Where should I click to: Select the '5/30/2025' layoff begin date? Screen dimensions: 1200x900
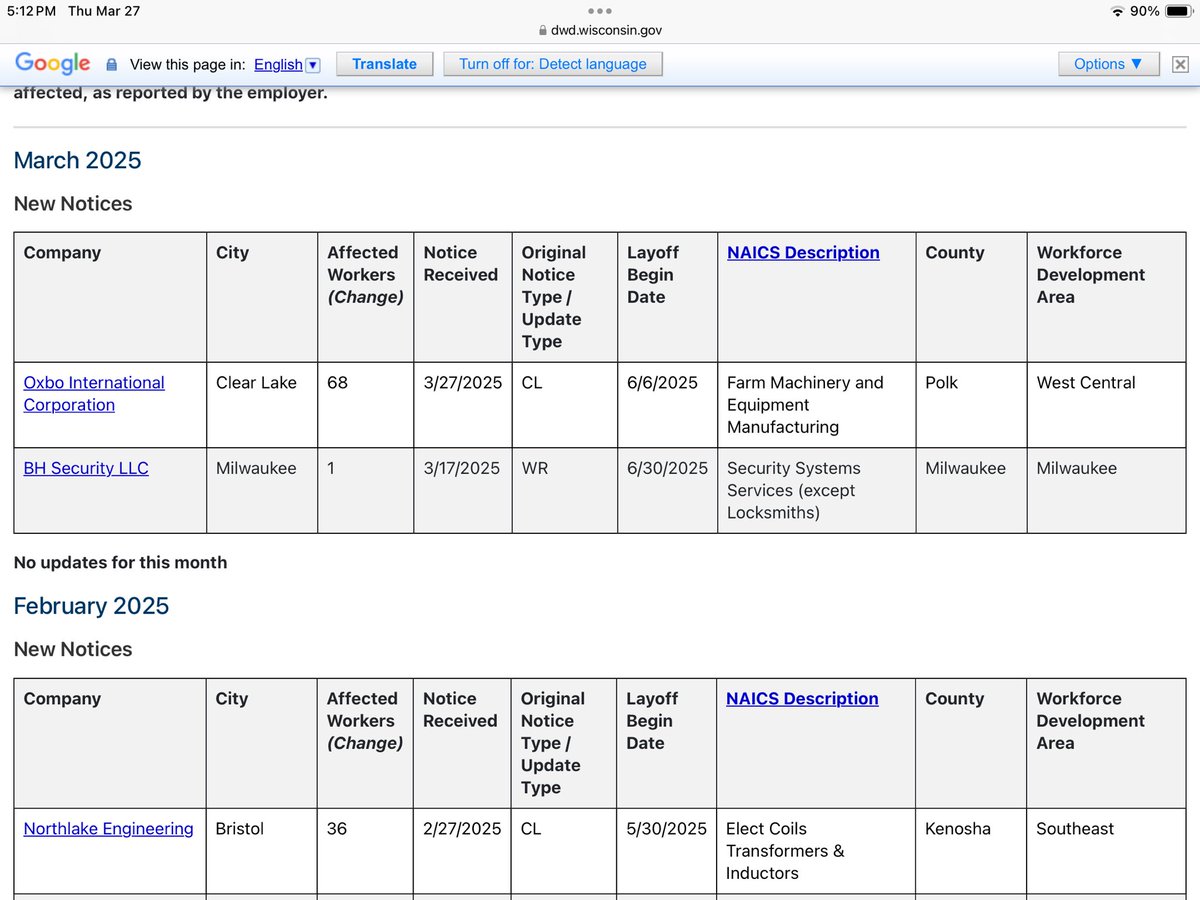point(666,850)
